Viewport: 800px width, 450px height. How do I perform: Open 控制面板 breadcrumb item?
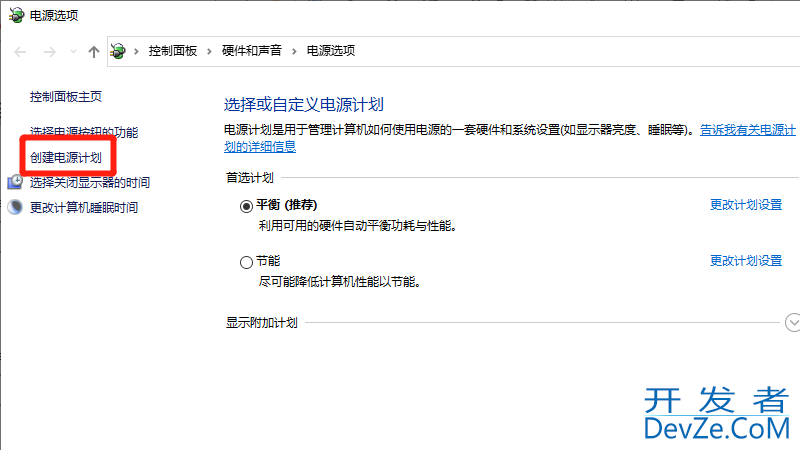click(x=172, y=51)
